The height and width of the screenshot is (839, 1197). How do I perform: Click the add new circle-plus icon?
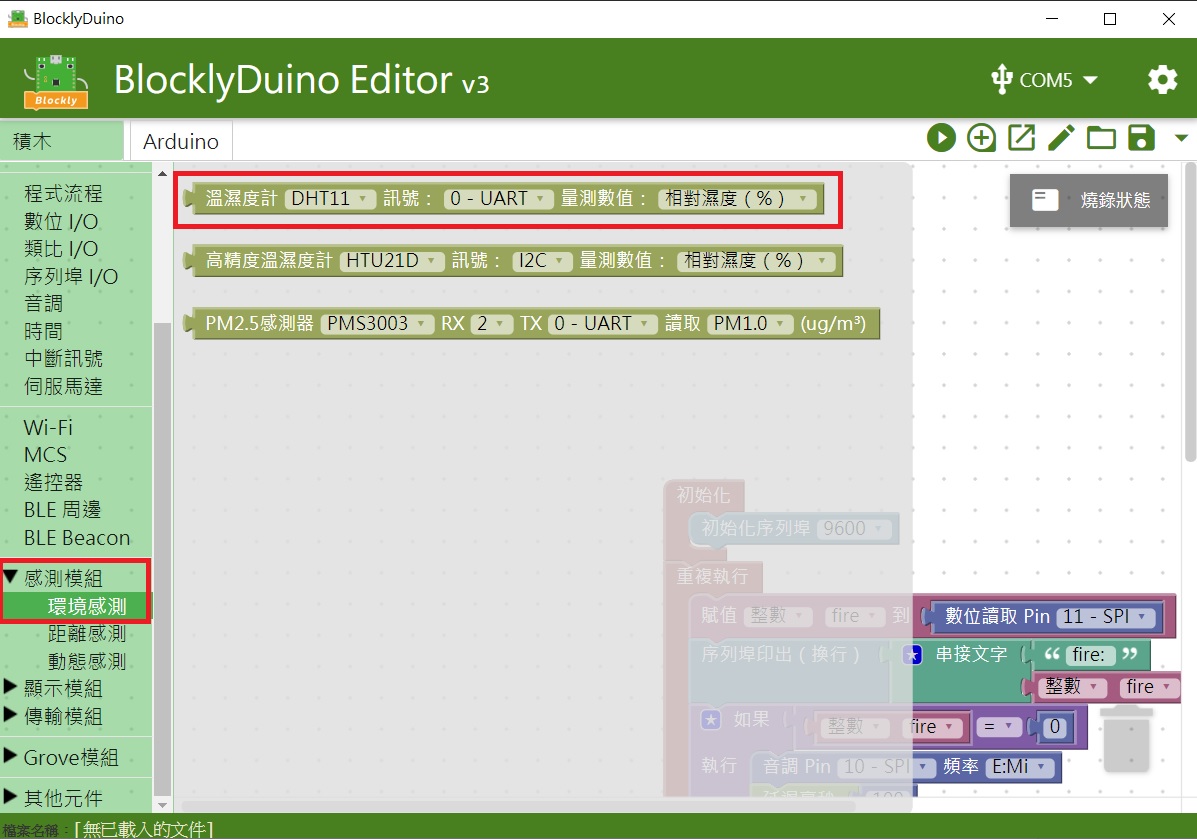tap(981, 138)
